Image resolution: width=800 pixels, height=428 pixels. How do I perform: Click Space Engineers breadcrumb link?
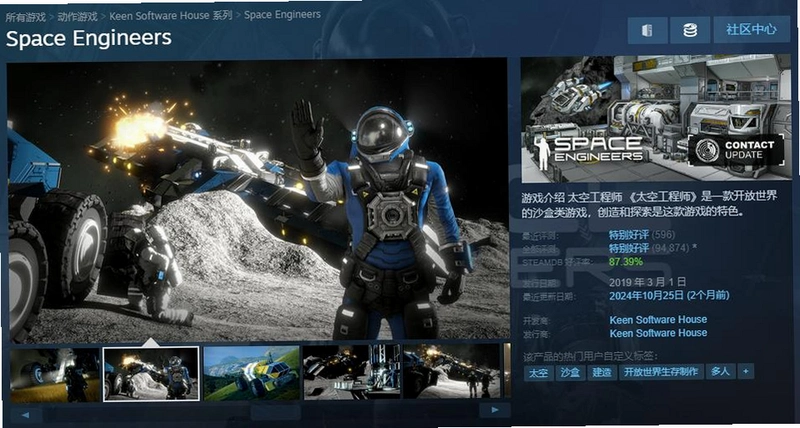click(x=282, y=14)
